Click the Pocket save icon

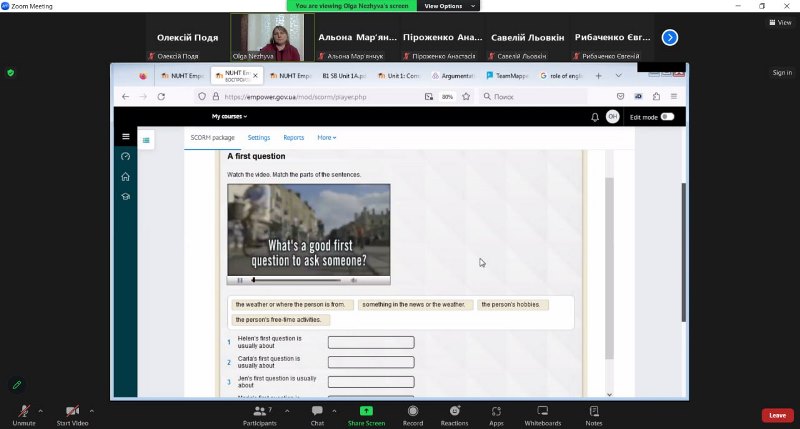pyautogui.click(x=620, y=96)
